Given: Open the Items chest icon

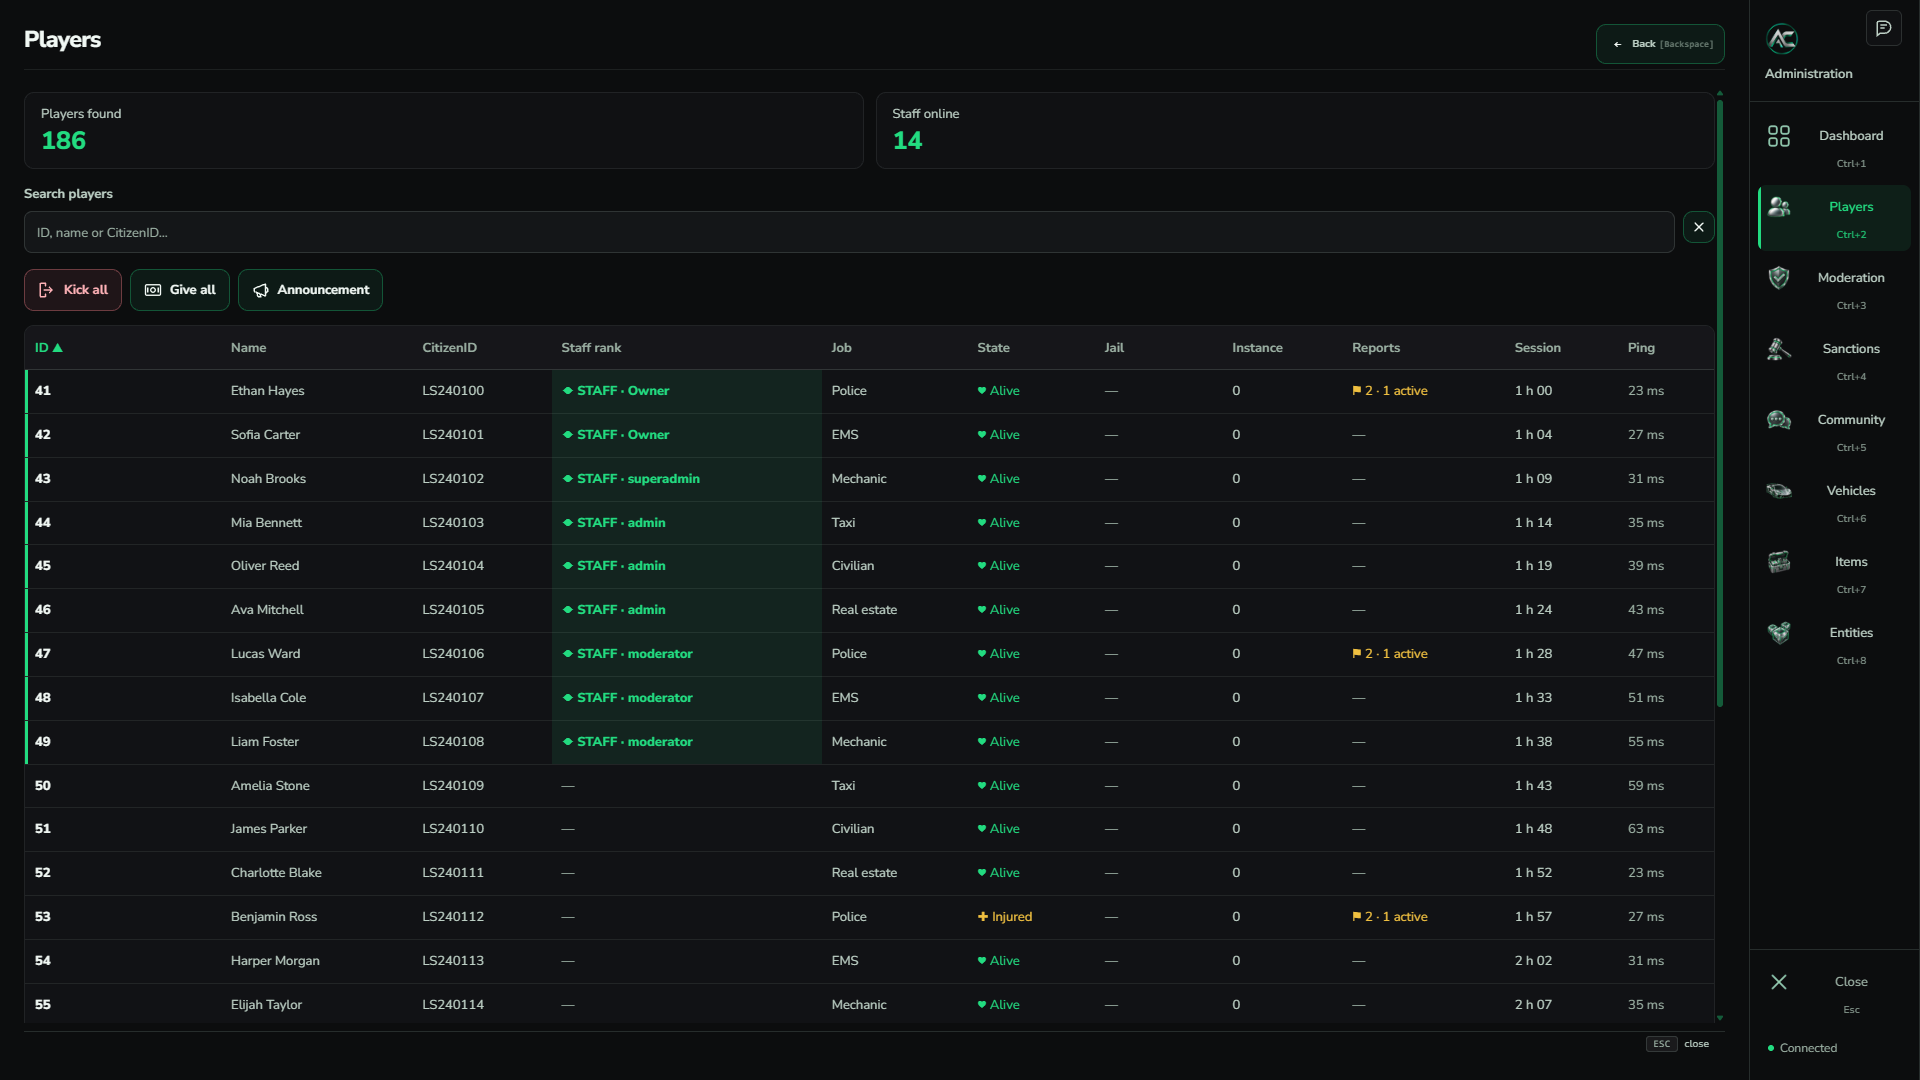Looking at the screenshot, I should [1778, 562].
